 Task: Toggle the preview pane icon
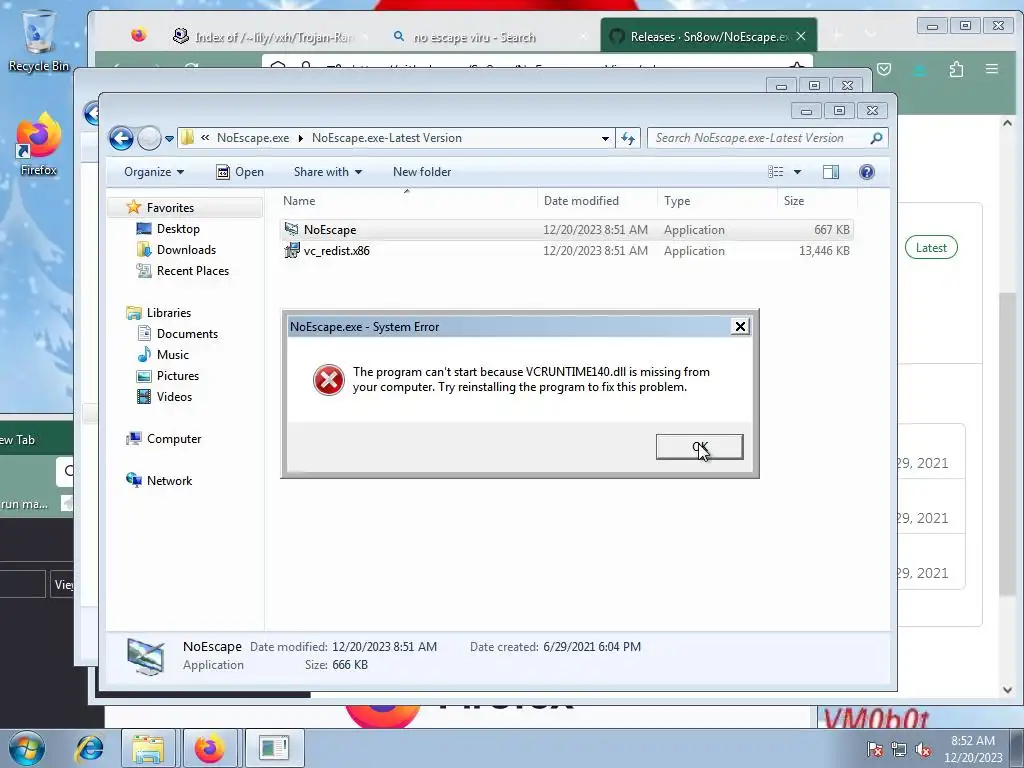tap(831, 172)
